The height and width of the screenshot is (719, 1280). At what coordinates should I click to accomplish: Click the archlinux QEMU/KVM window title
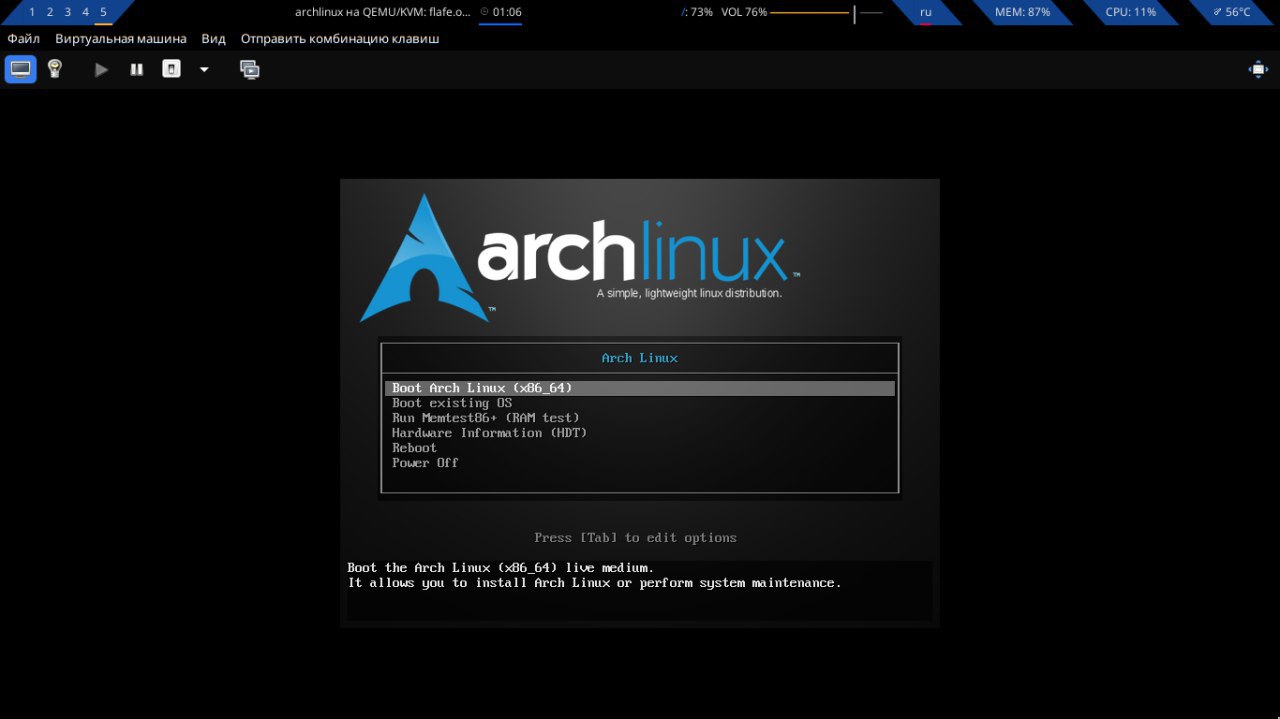coord(382,12)
